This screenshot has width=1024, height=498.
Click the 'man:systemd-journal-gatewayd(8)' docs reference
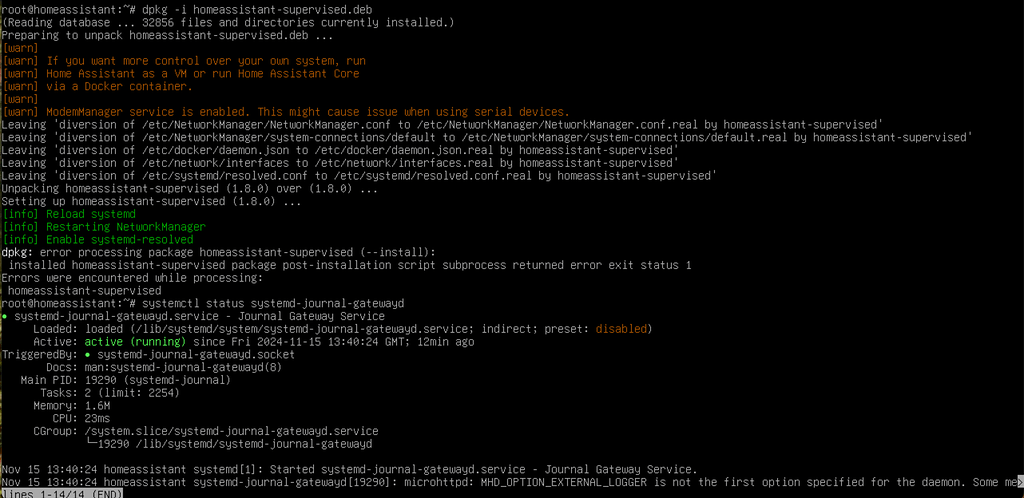pyautogui.click(x=184, y=367)
